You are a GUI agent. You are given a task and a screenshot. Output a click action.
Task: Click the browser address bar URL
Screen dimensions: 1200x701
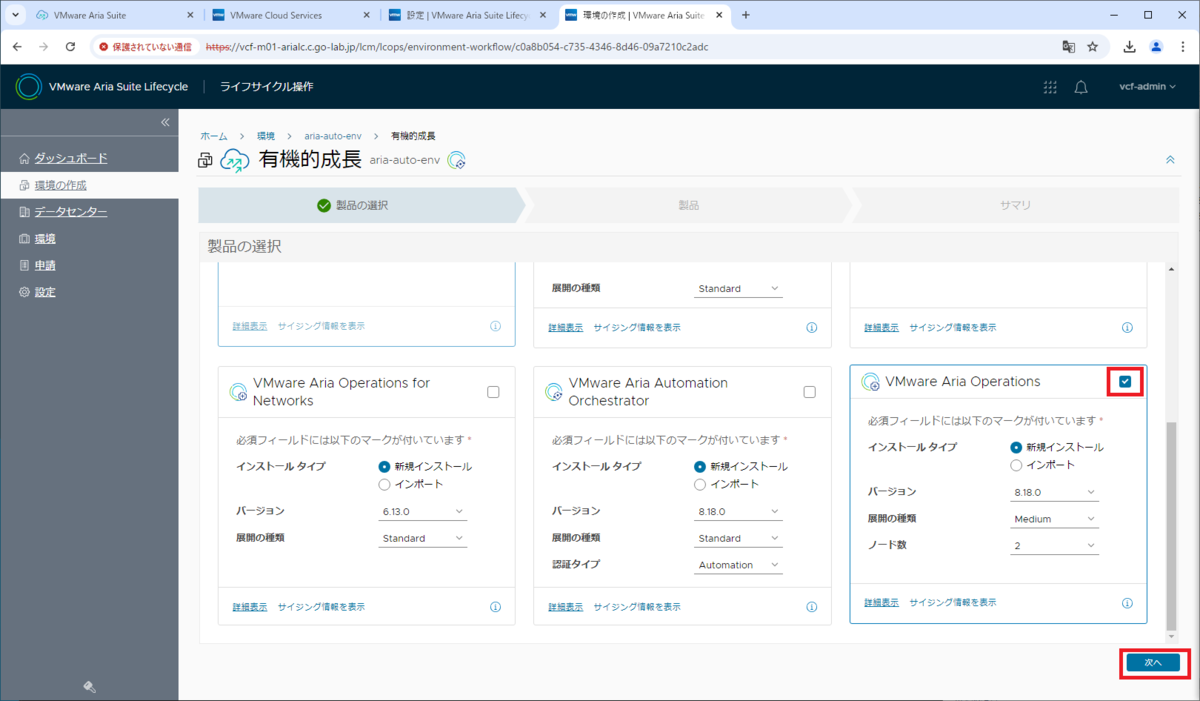coord(456,46)
